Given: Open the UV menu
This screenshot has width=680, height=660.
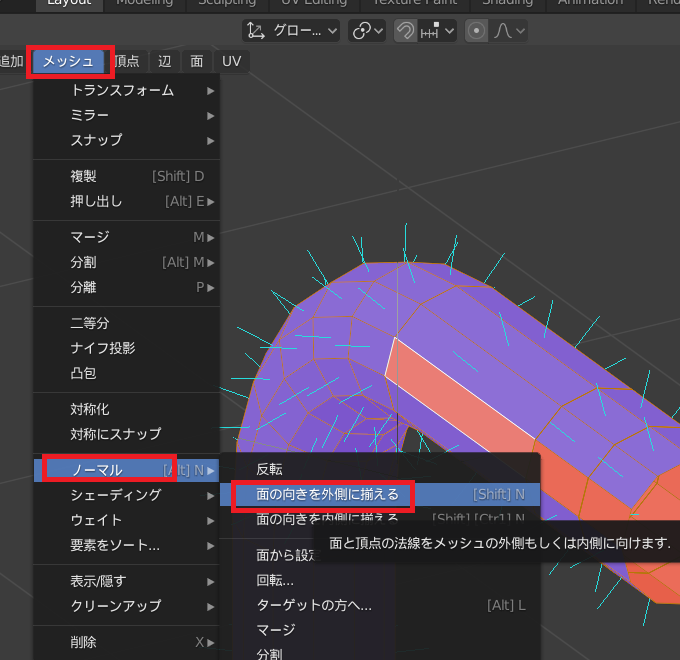Looking at the screenshot, I should 232,61.
